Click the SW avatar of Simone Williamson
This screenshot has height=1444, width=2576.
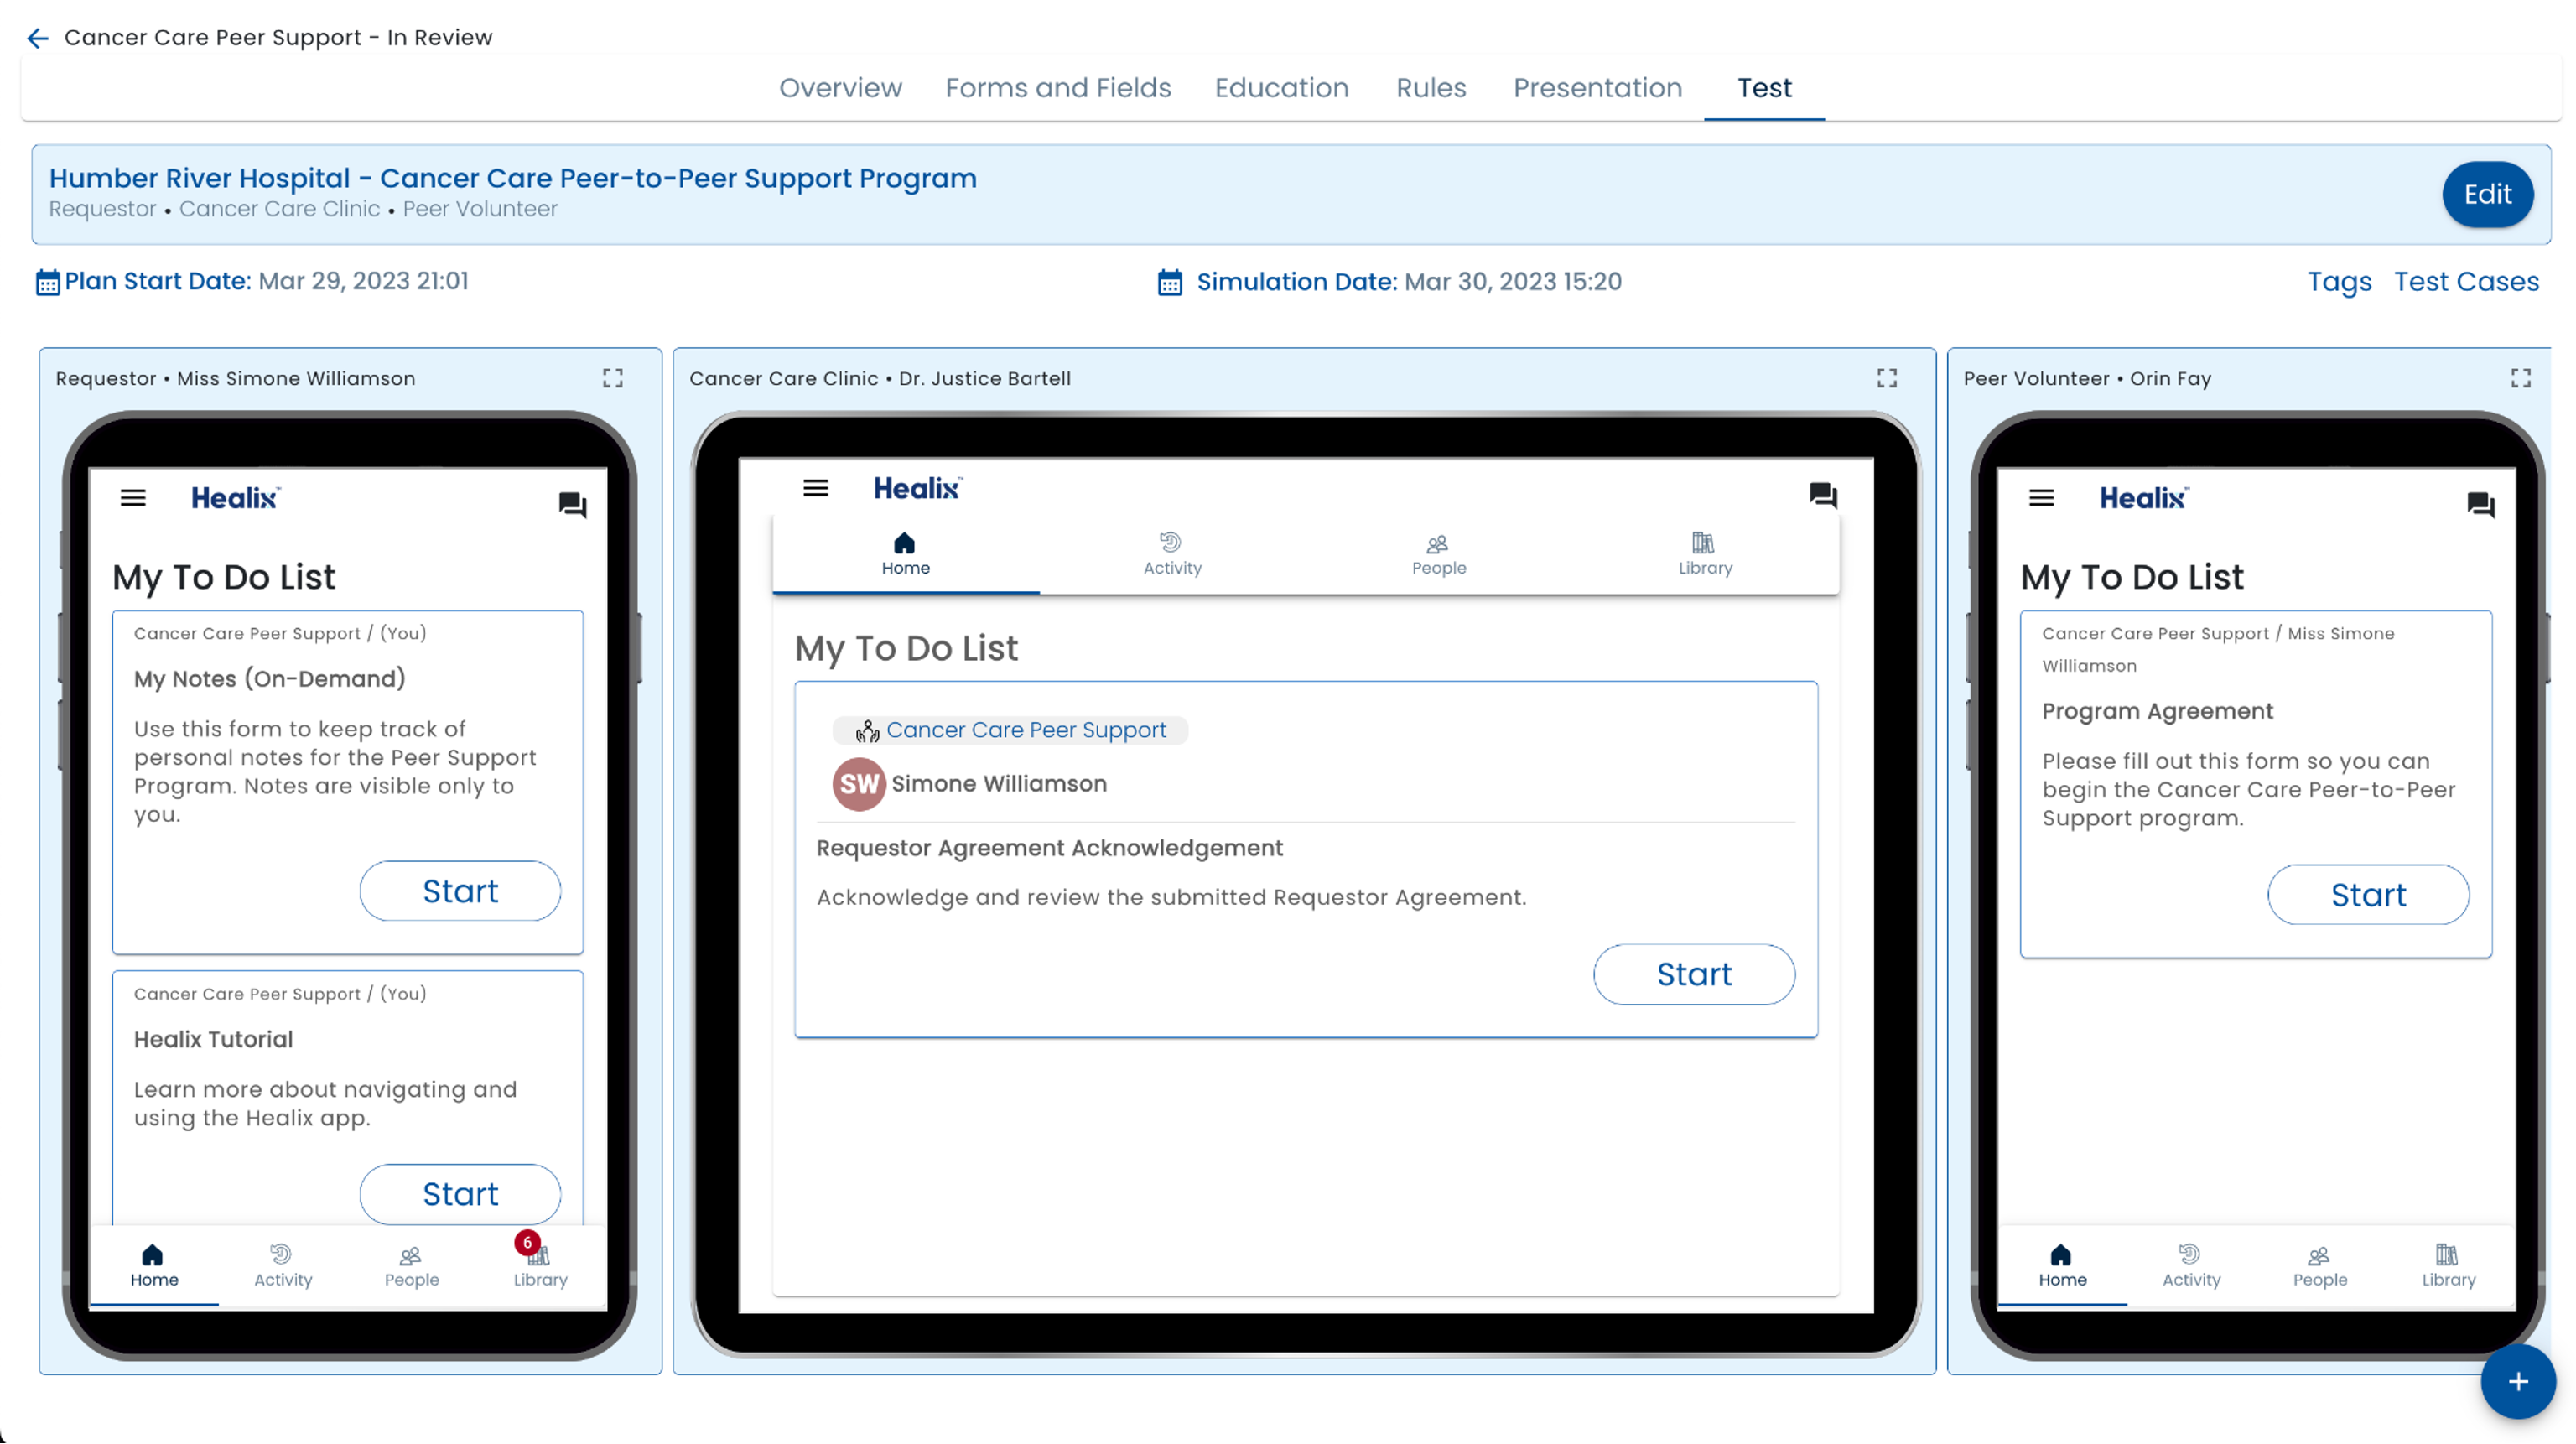tap(859, 784)
